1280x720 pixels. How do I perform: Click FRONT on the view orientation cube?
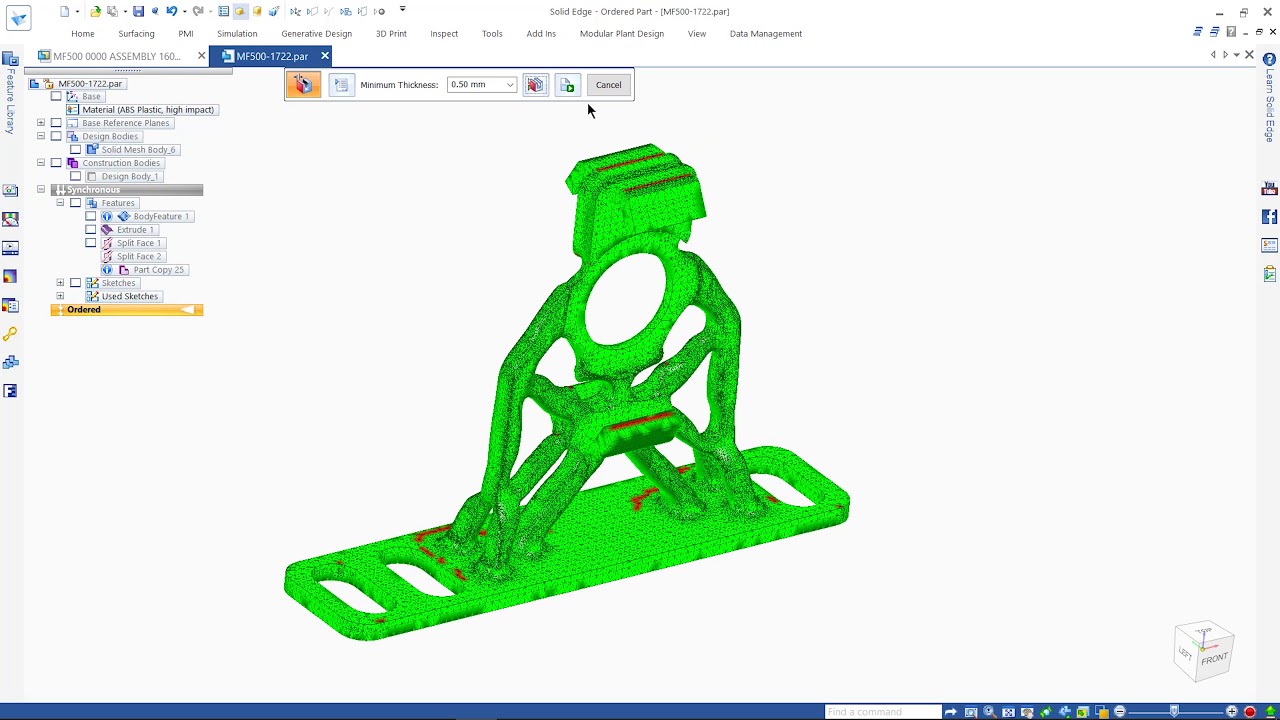pos(1214,658)
